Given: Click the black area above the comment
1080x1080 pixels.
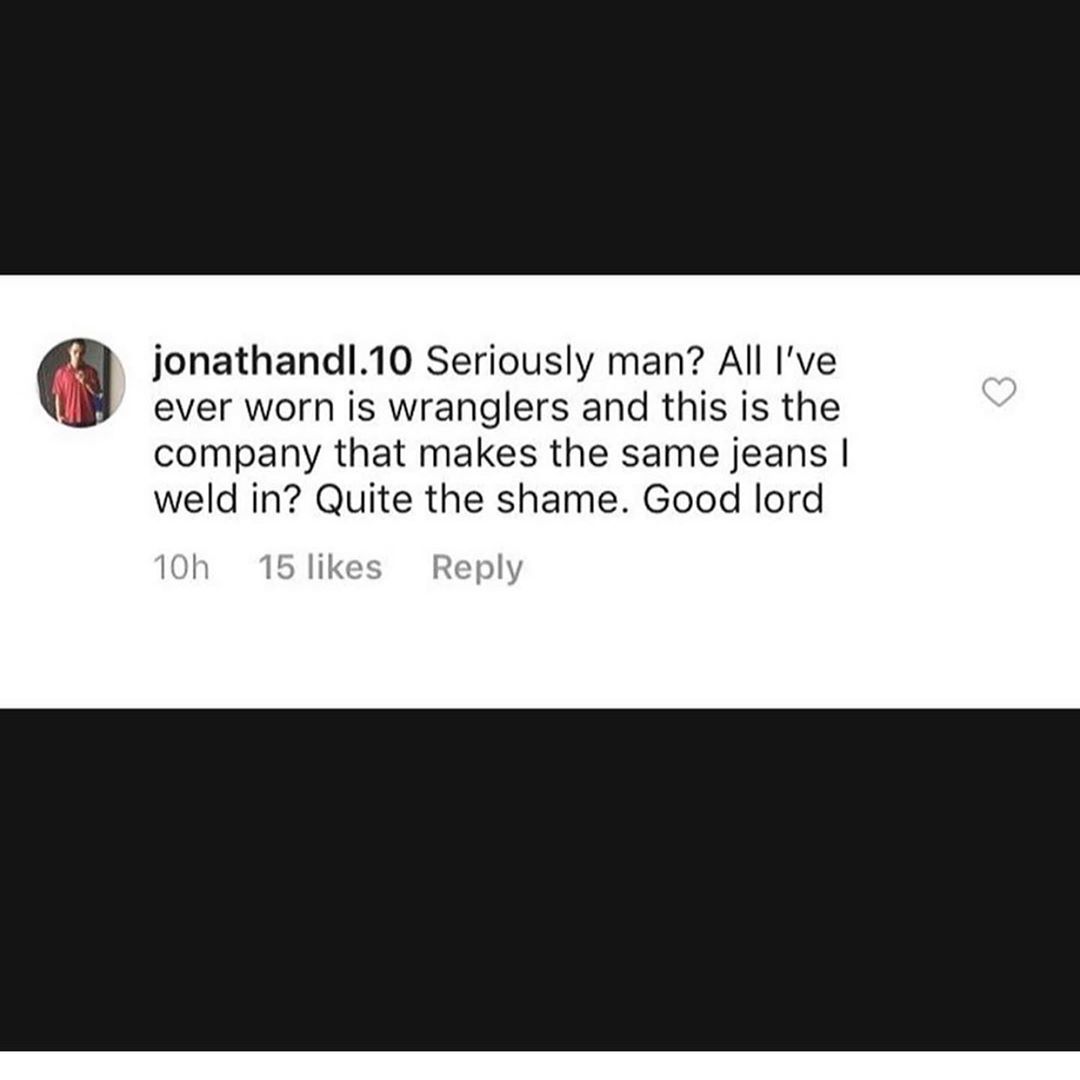Looking at the screenshot, I should tap(540, 137).
